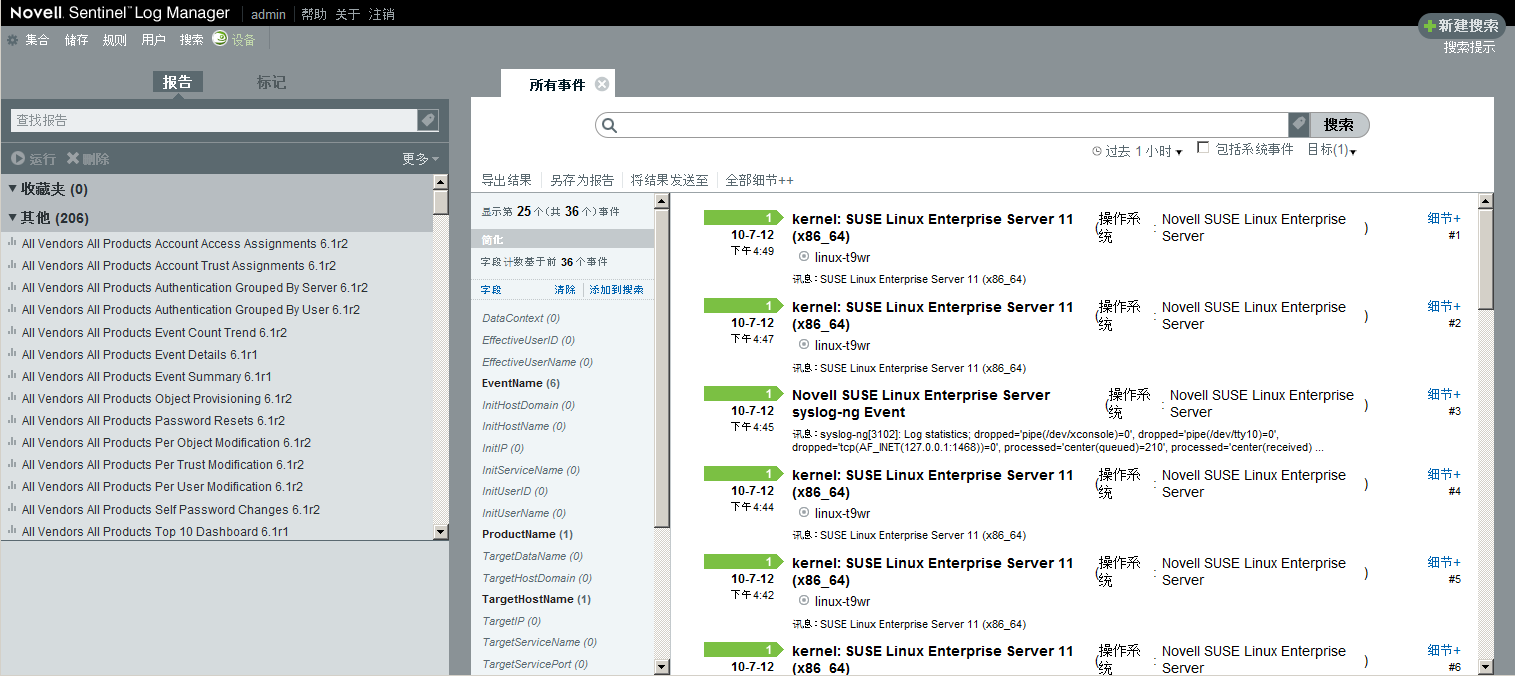
Task: Click green severity bar of event #1
Action: [x=743, y=218]
